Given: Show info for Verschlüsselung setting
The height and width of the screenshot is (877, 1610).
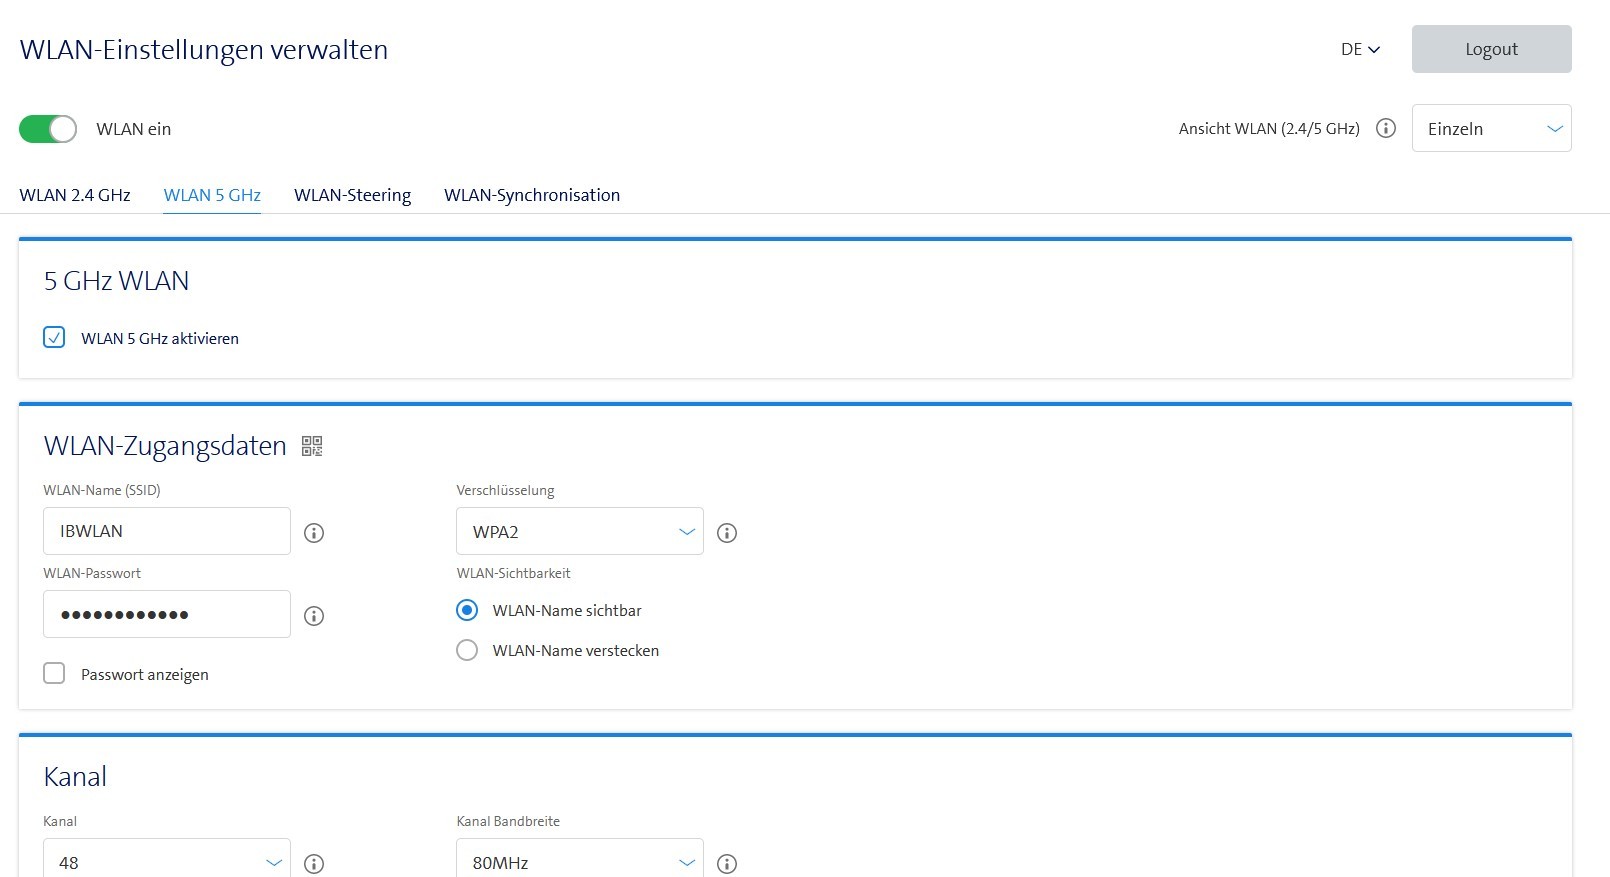Looking at the screenshot, I should coord(727,533).
